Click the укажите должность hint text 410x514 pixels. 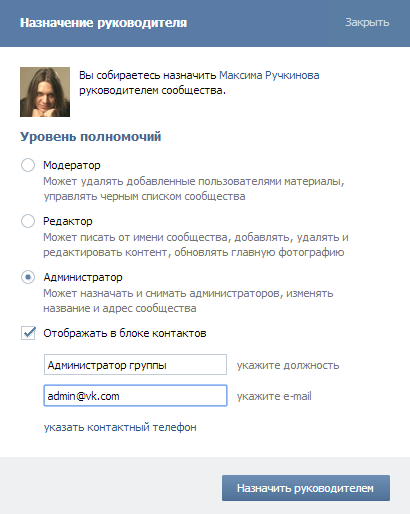coord(288,365)
